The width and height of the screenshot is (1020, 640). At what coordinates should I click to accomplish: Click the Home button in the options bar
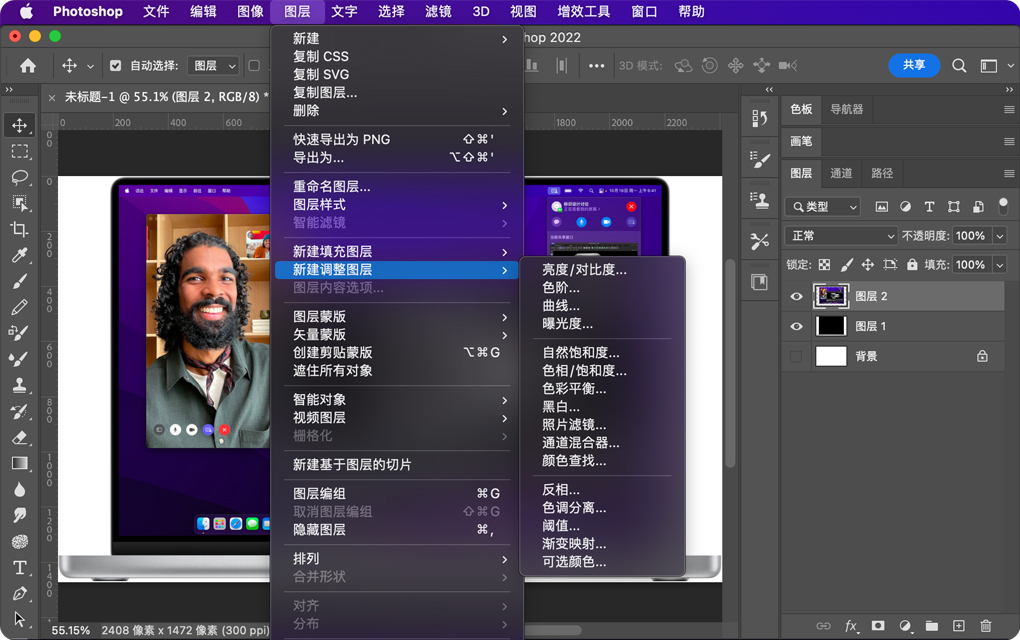click(x=26, y=65)
